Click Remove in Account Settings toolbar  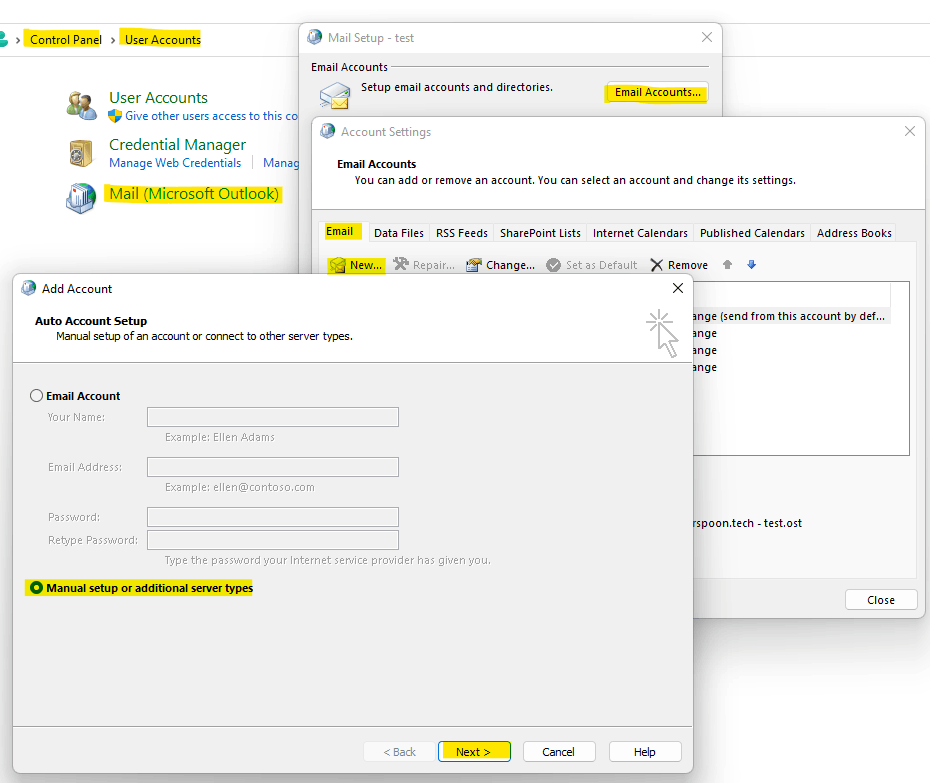679,265
